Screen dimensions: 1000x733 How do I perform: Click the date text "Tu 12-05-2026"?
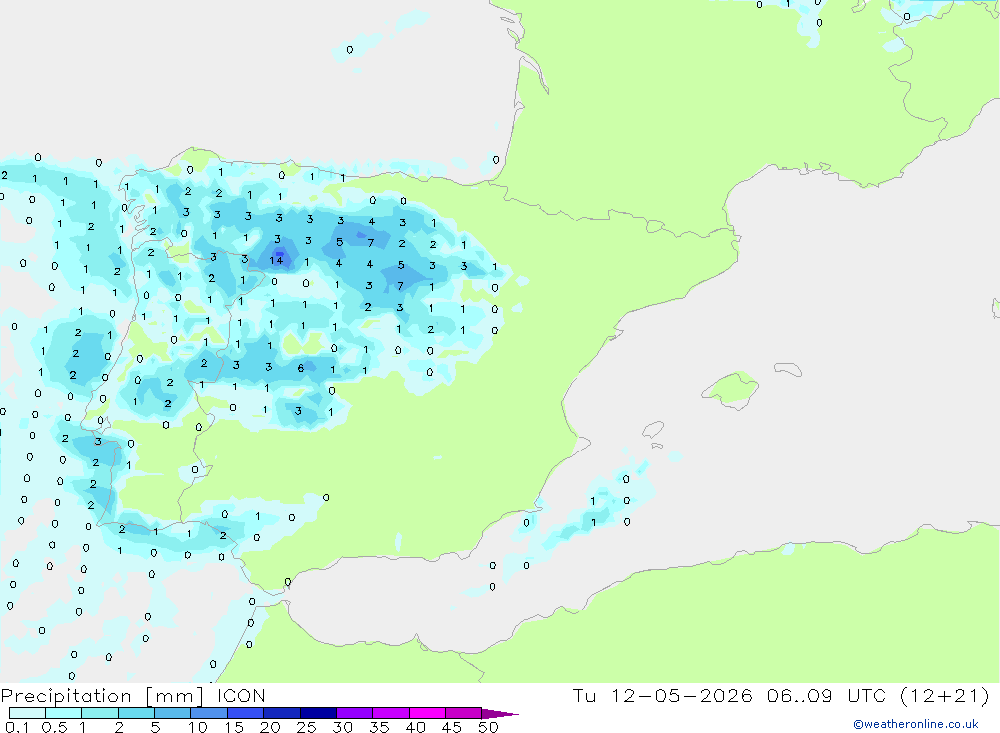(663, 695)
